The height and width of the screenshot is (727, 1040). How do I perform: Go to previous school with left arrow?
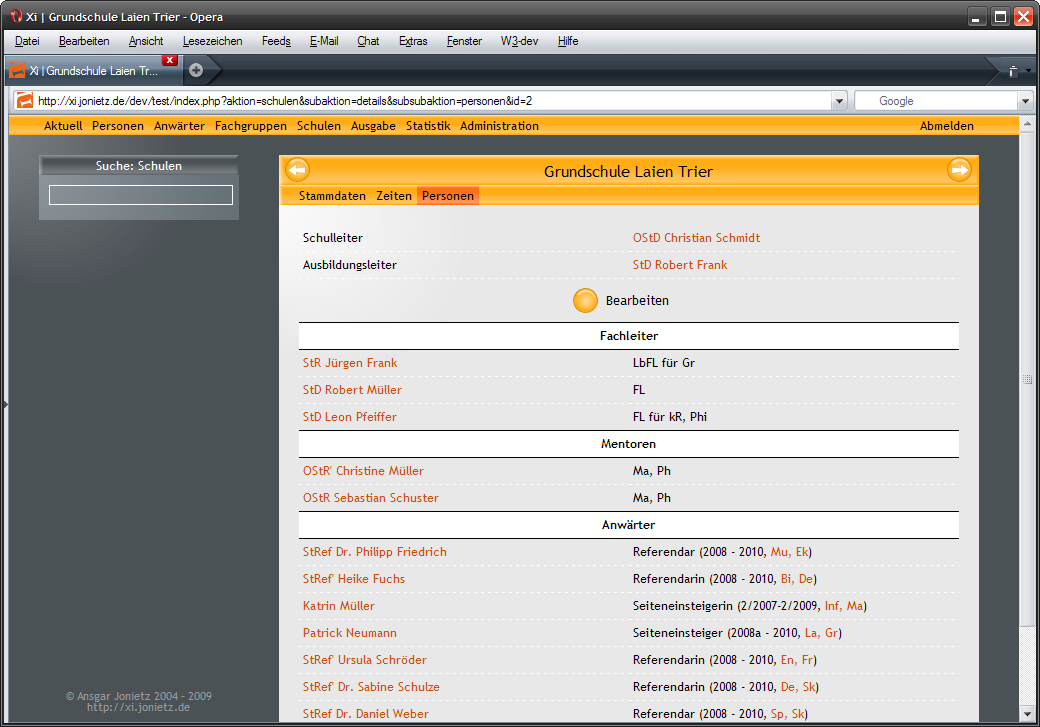click(297, 170)
